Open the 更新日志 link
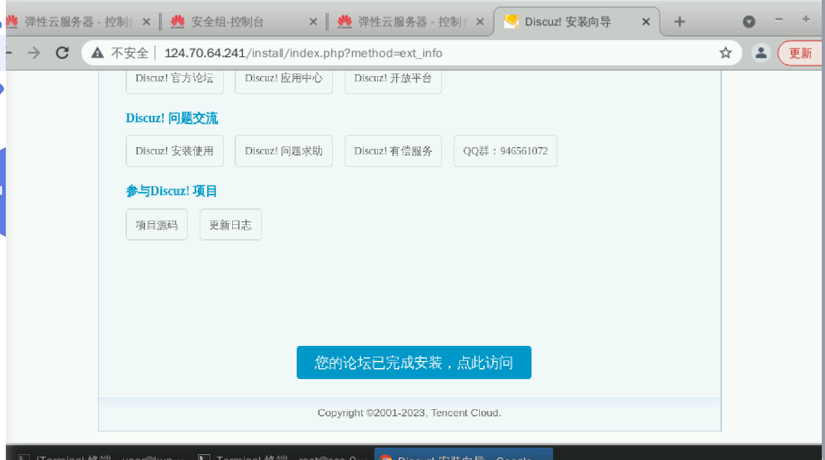The height and width of the screenshot is (460, 825). (x=230, y=225)
